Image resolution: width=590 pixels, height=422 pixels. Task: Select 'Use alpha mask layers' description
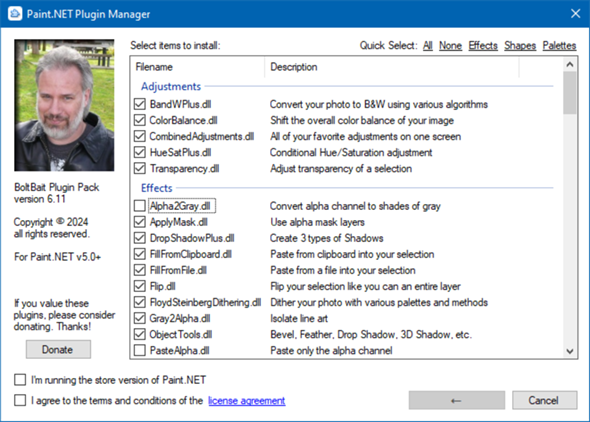point(317,222)
